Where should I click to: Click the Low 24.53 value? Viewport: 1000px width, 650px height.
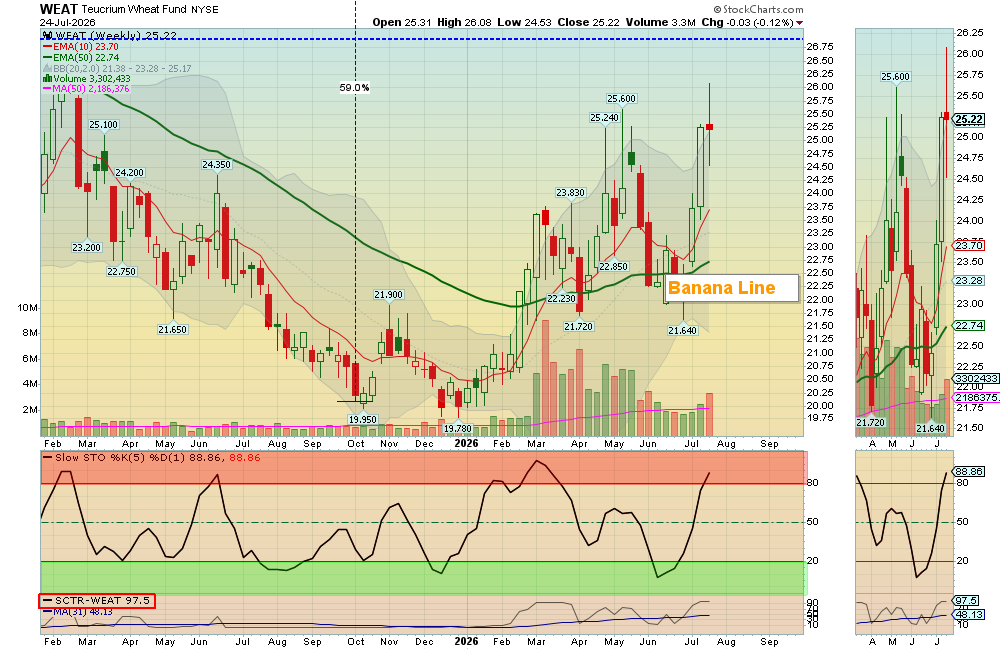524,22
